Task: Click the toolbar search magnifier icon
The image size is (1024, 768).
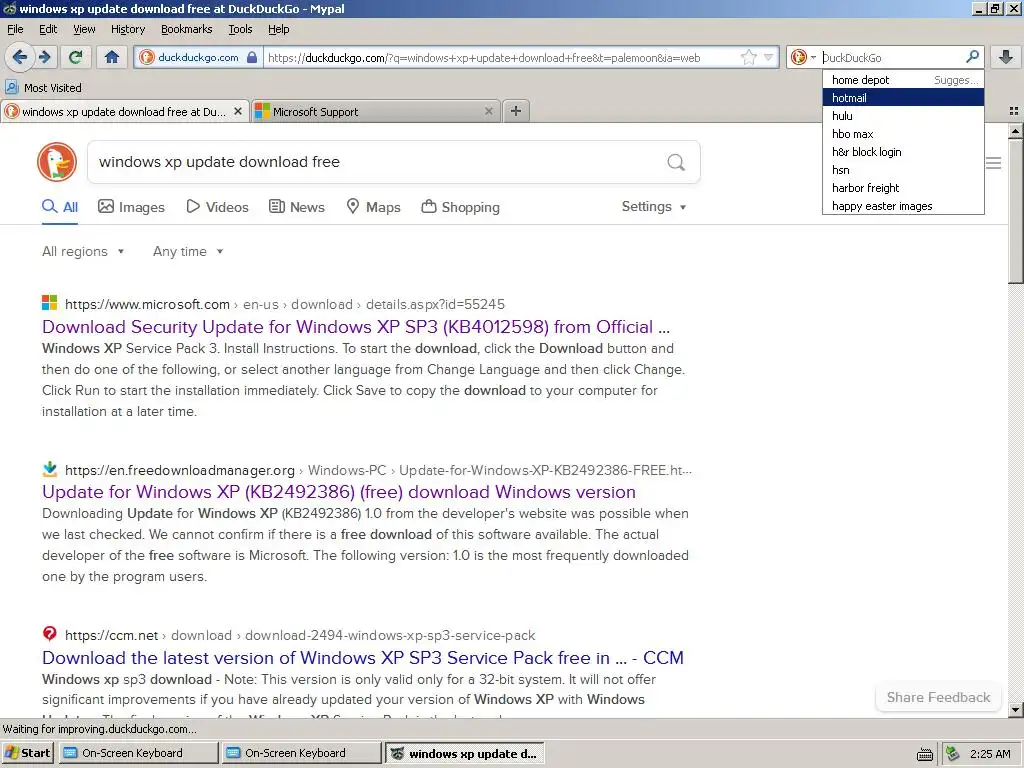Action: (x=972, y=57)
